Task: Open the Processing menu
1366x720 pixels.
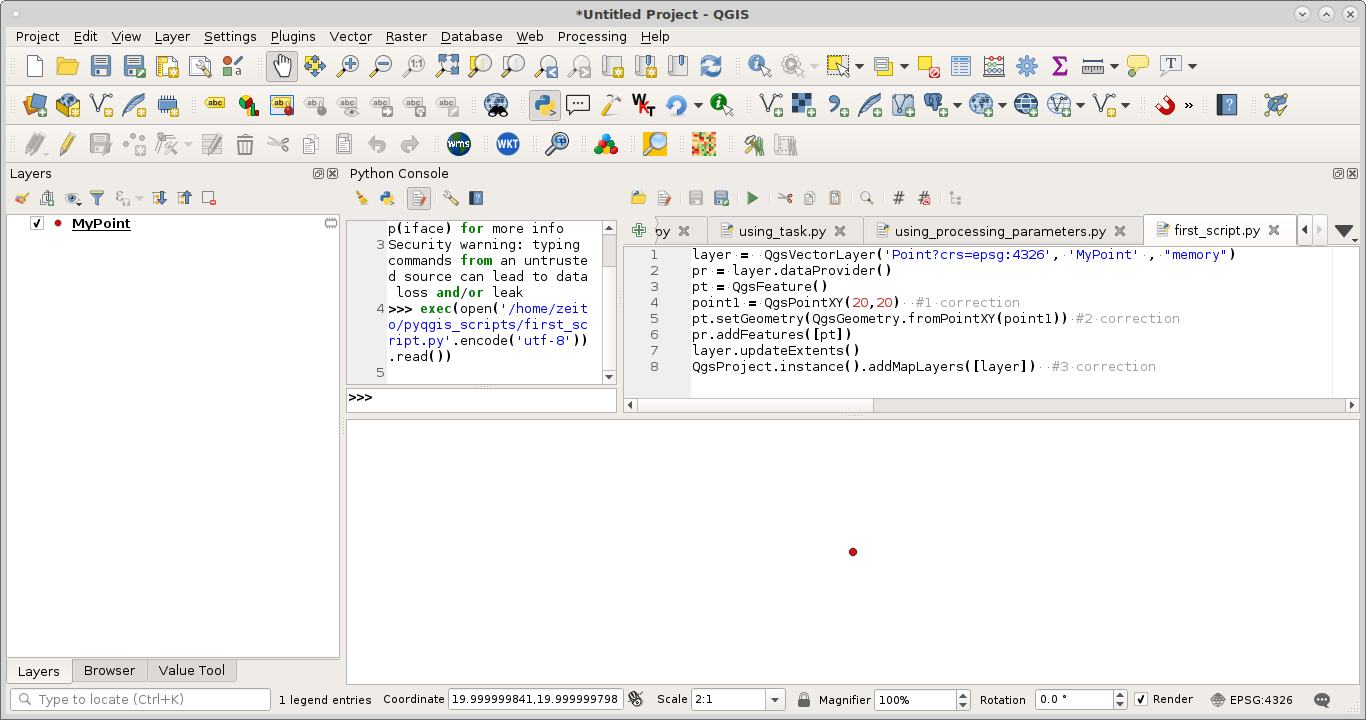Action: [x=592, y=36]
